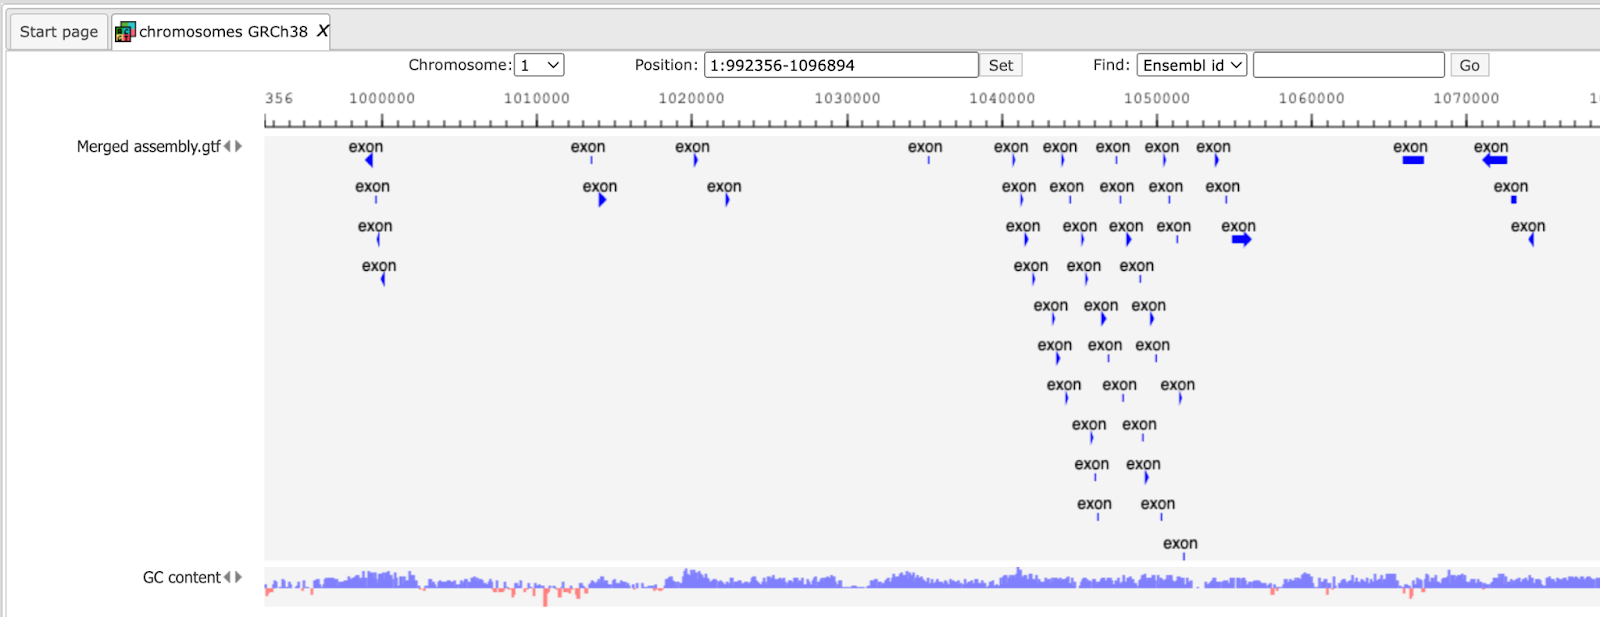The width and height of the screenshot is (1600, 617).
Task: Select the wide exon bar near 1066000
Action: pos(1413,160)
